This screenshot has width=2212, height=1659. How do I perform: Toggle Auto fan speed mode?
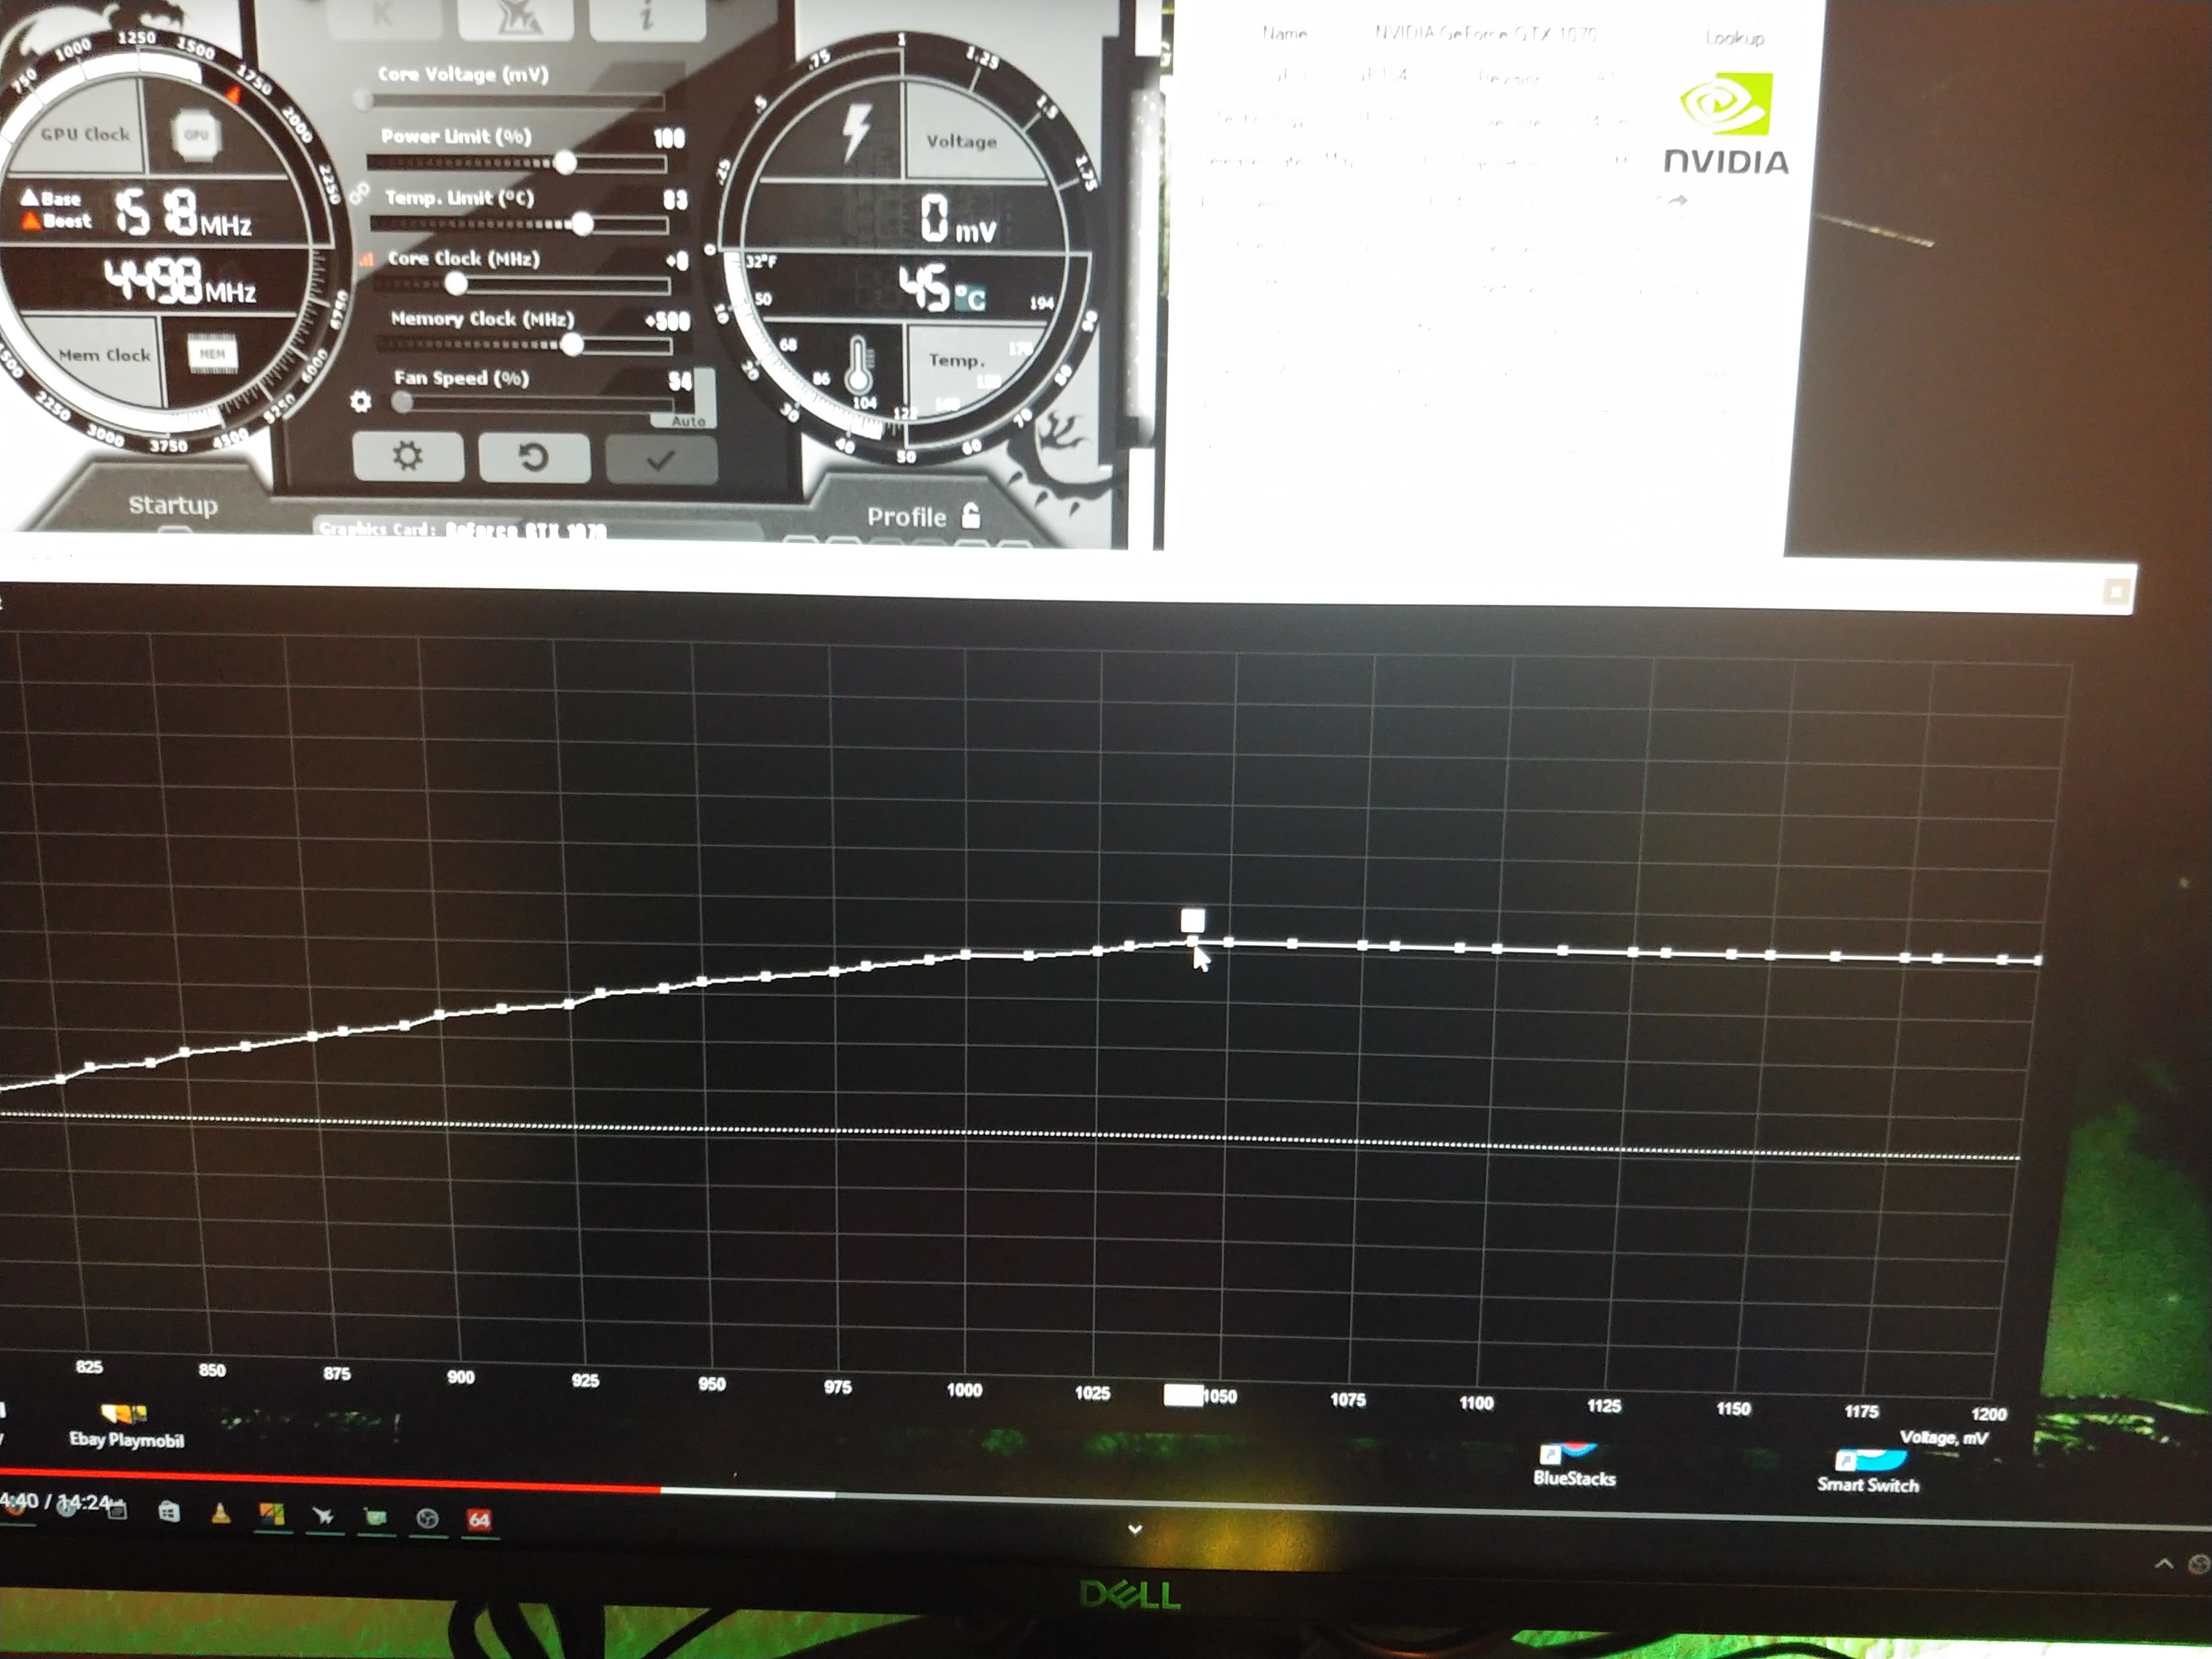click(x=688, y=422)
